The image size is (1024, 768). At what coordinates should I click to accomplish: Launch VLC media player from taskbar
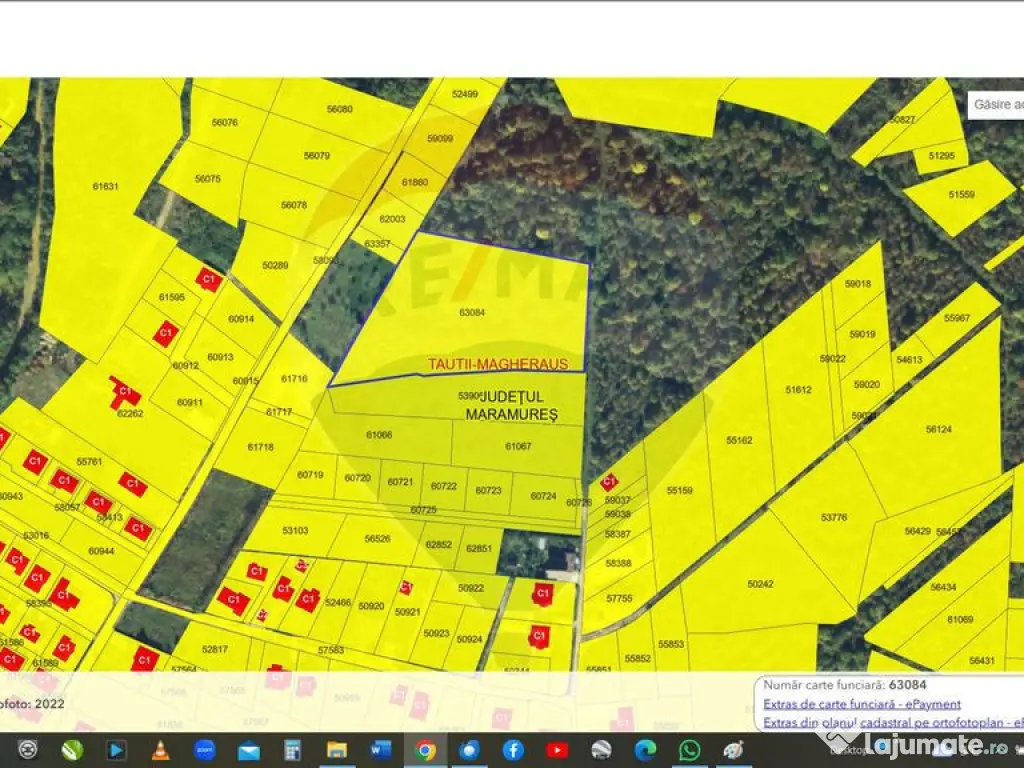coord(160,750)
